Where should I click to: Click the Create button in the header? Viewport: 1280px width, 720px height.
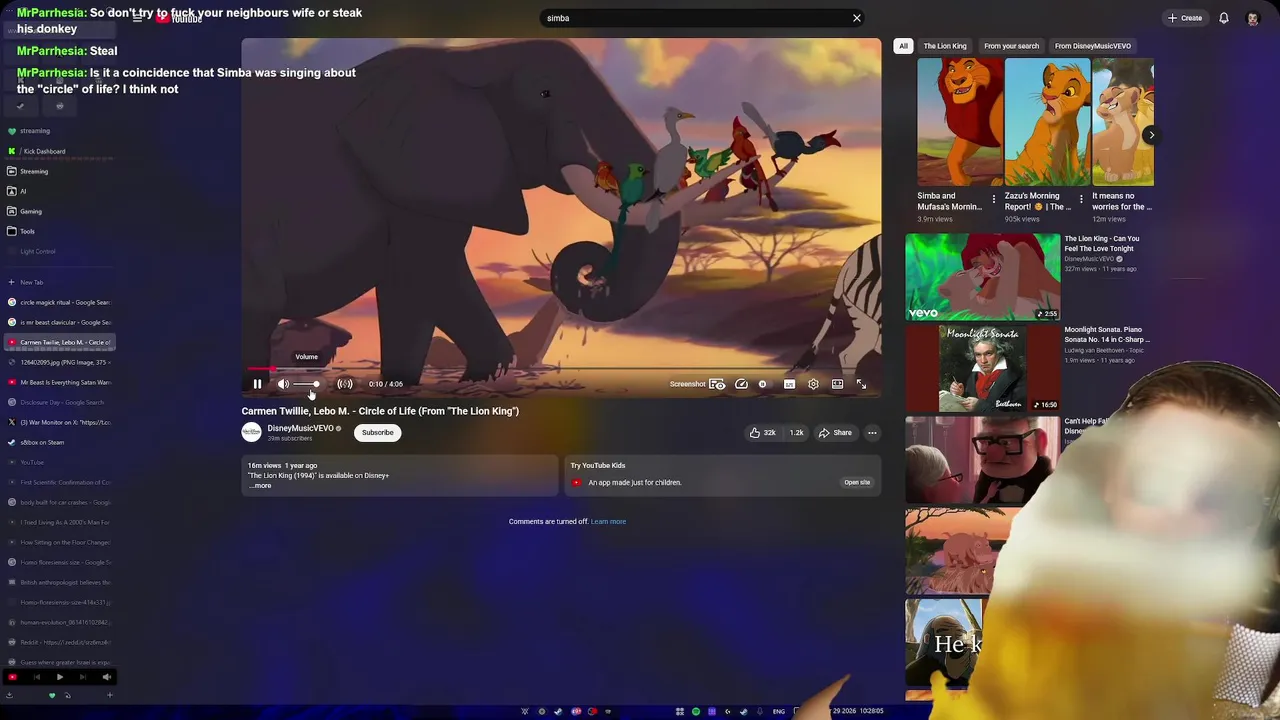[1185, 18]
